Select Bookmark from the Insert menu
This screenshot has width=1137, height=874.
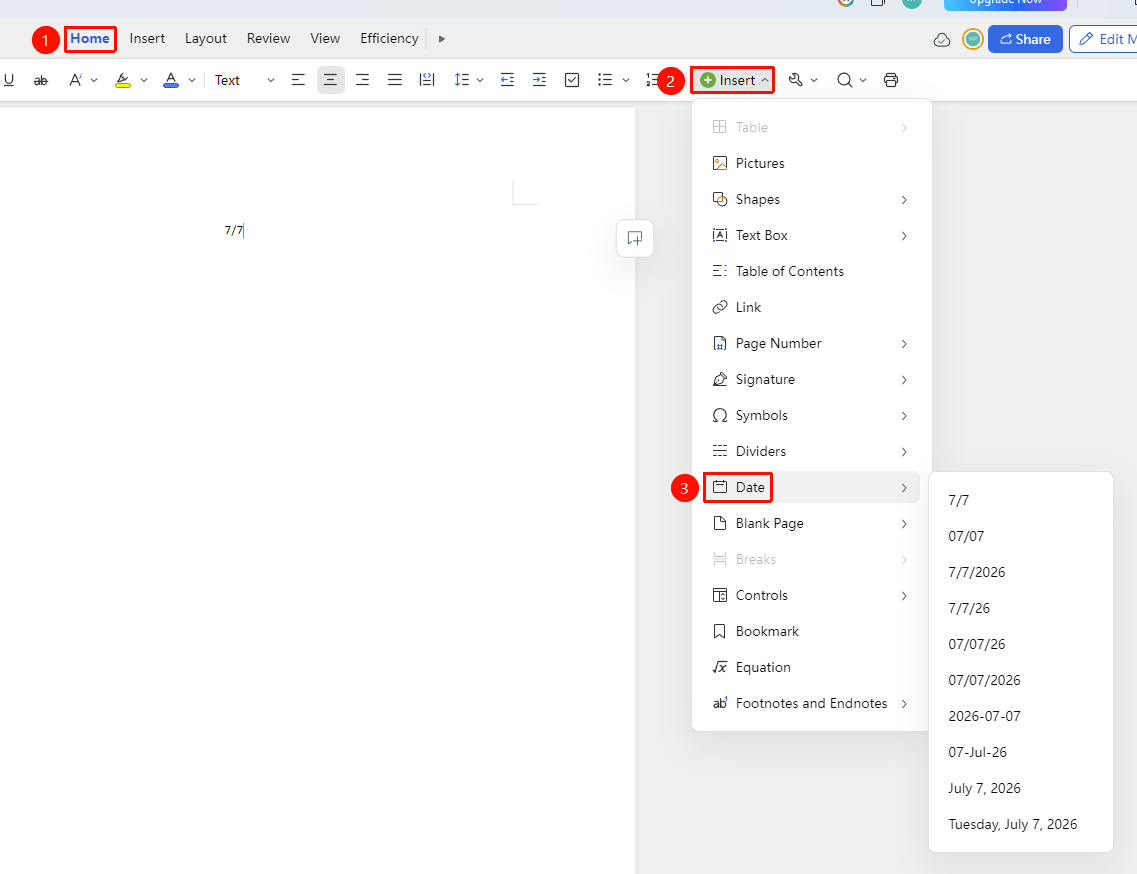click(x=810, y=631)
